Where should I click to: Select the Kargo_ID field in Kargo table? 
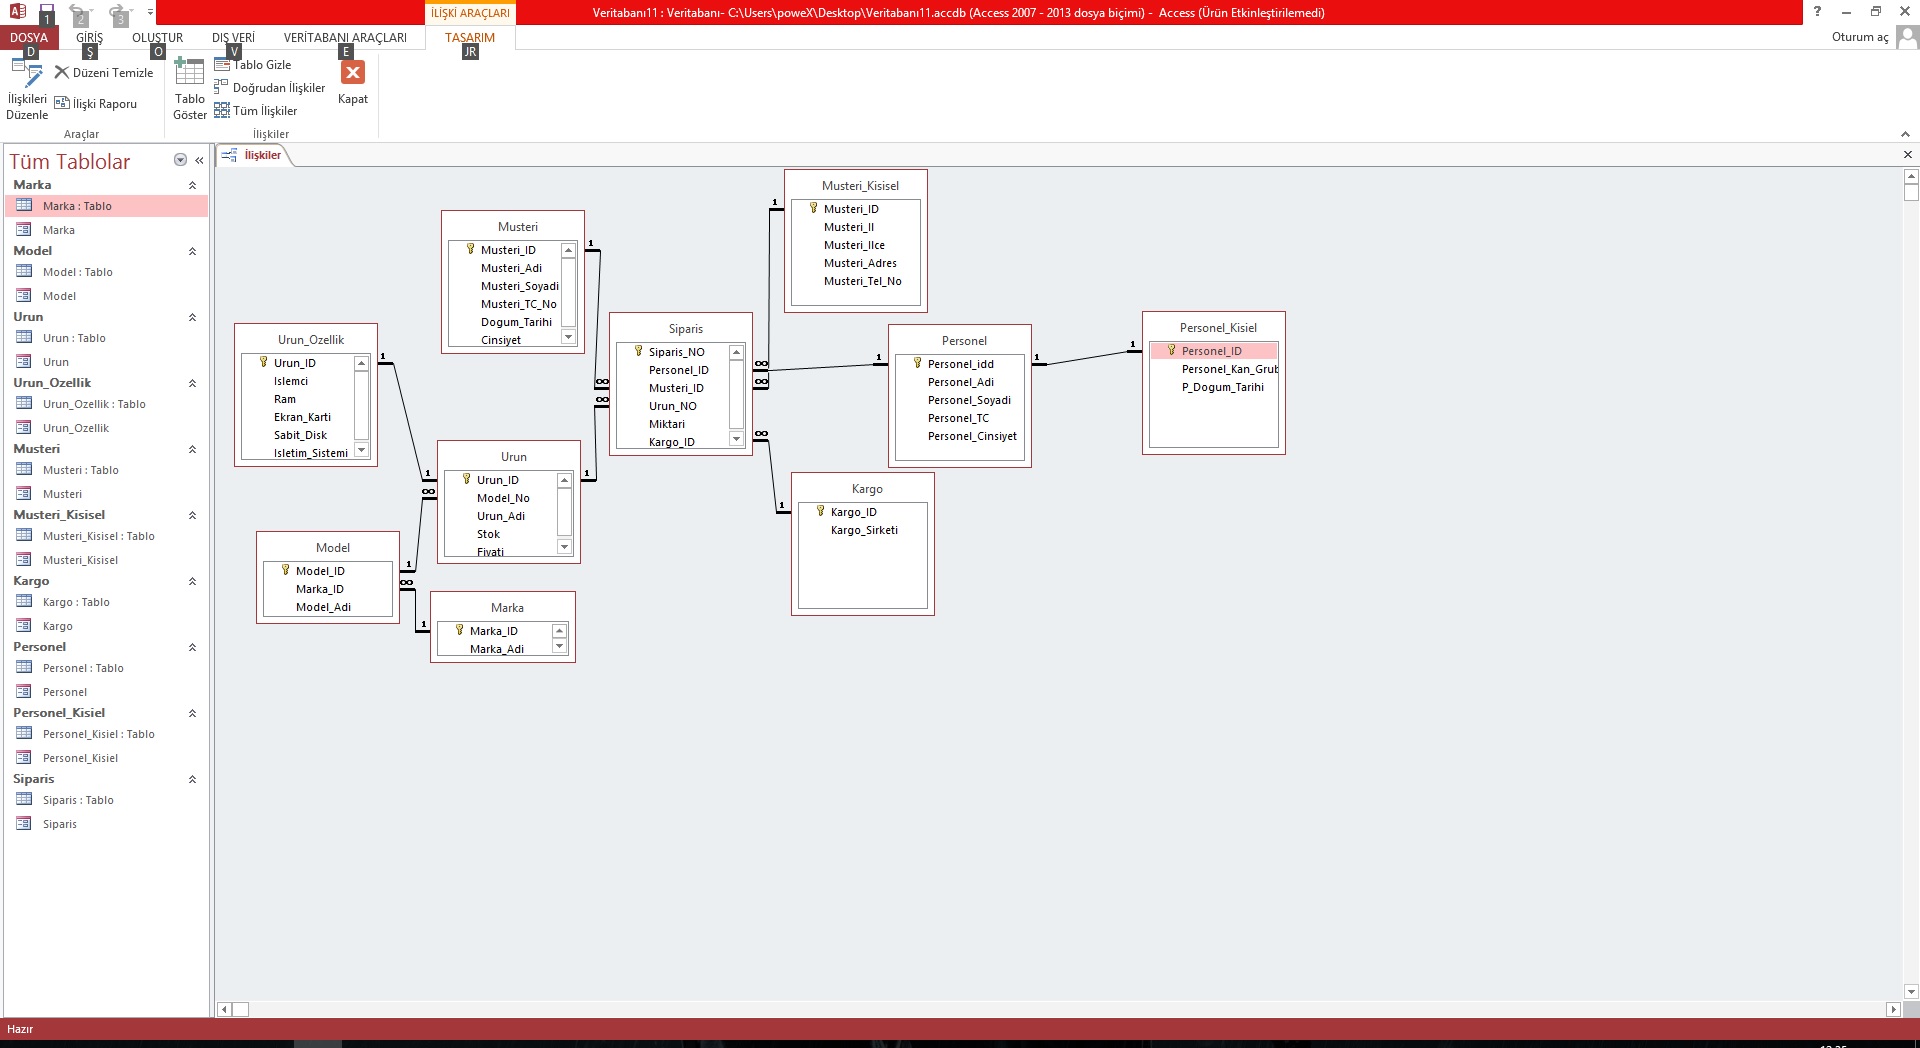tap(853, 512)
